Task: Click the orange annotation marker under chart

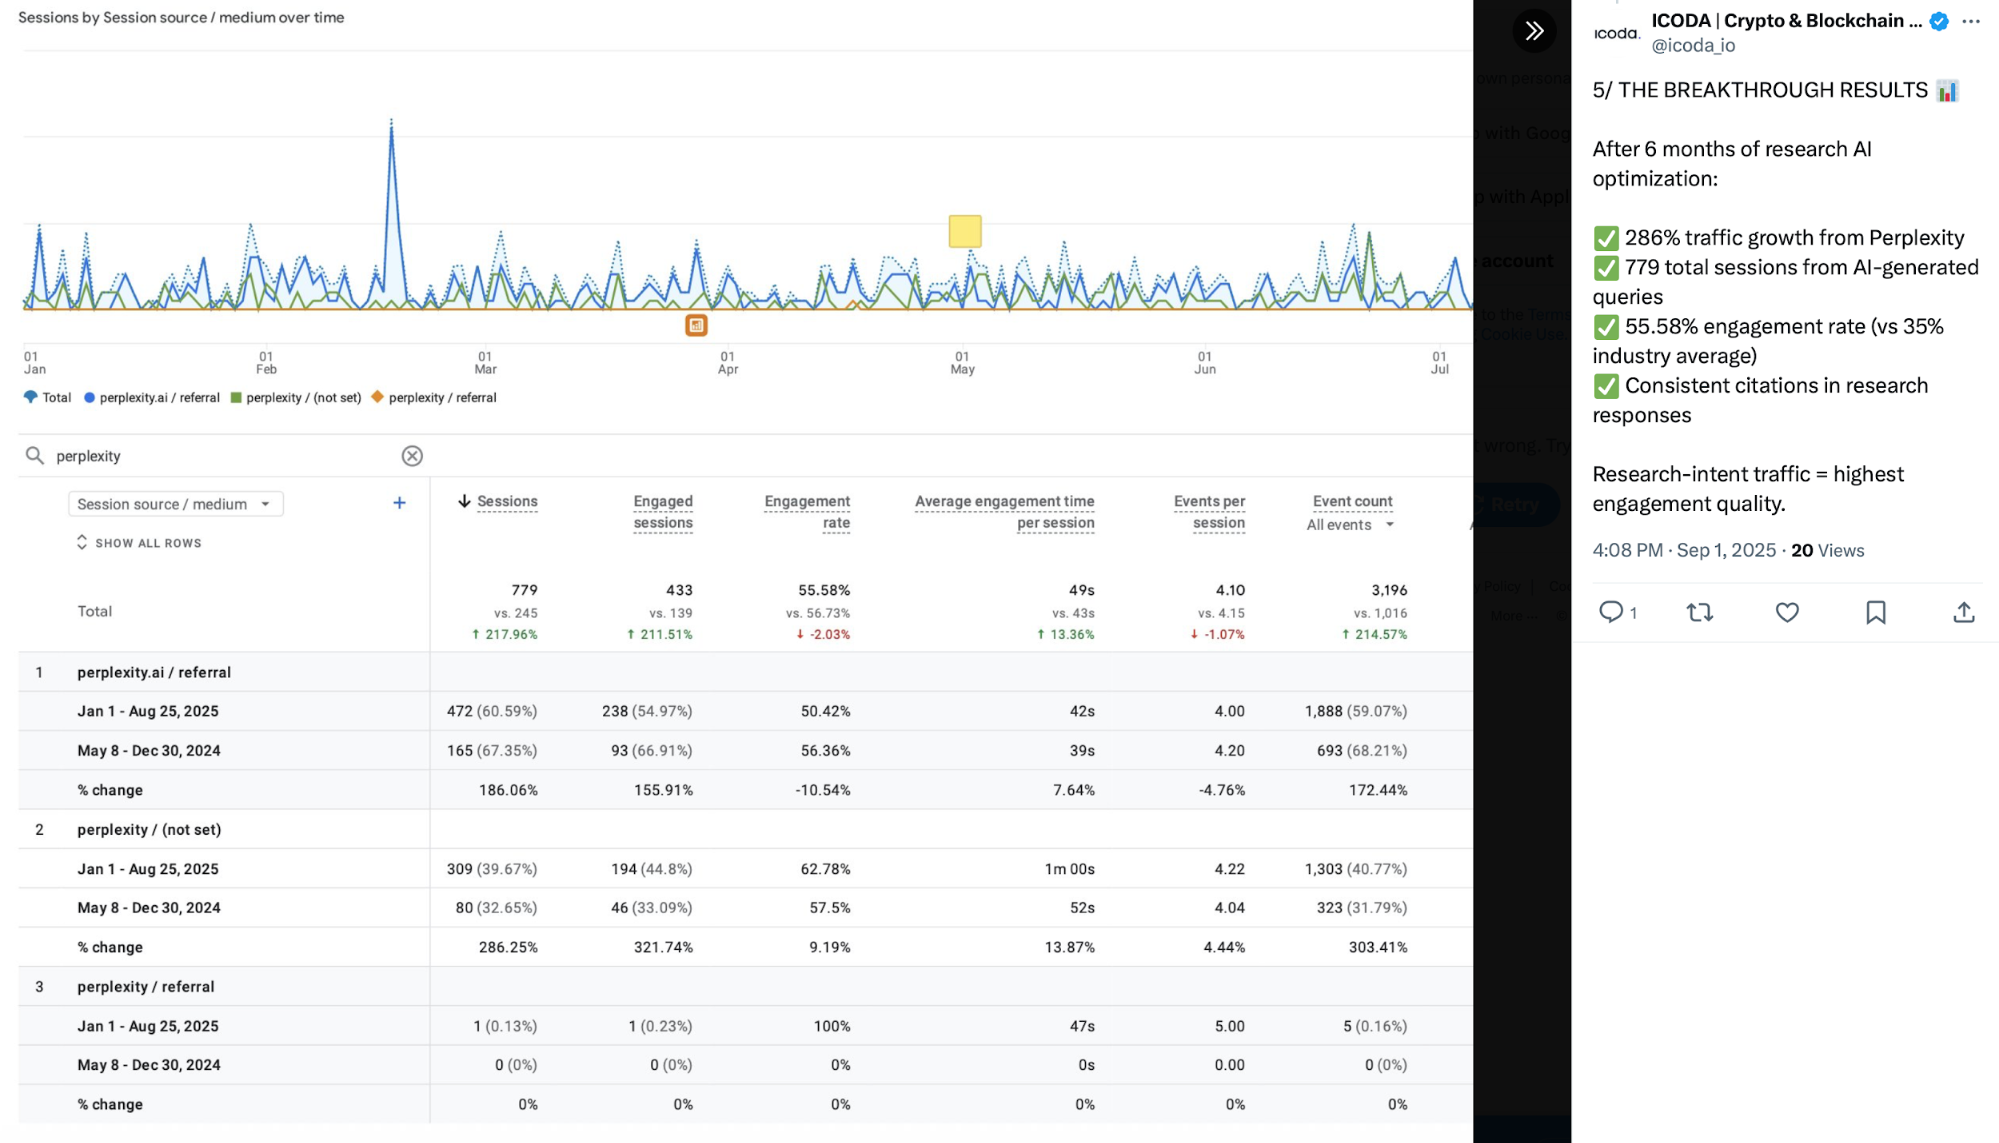Action: click(696, 325)
